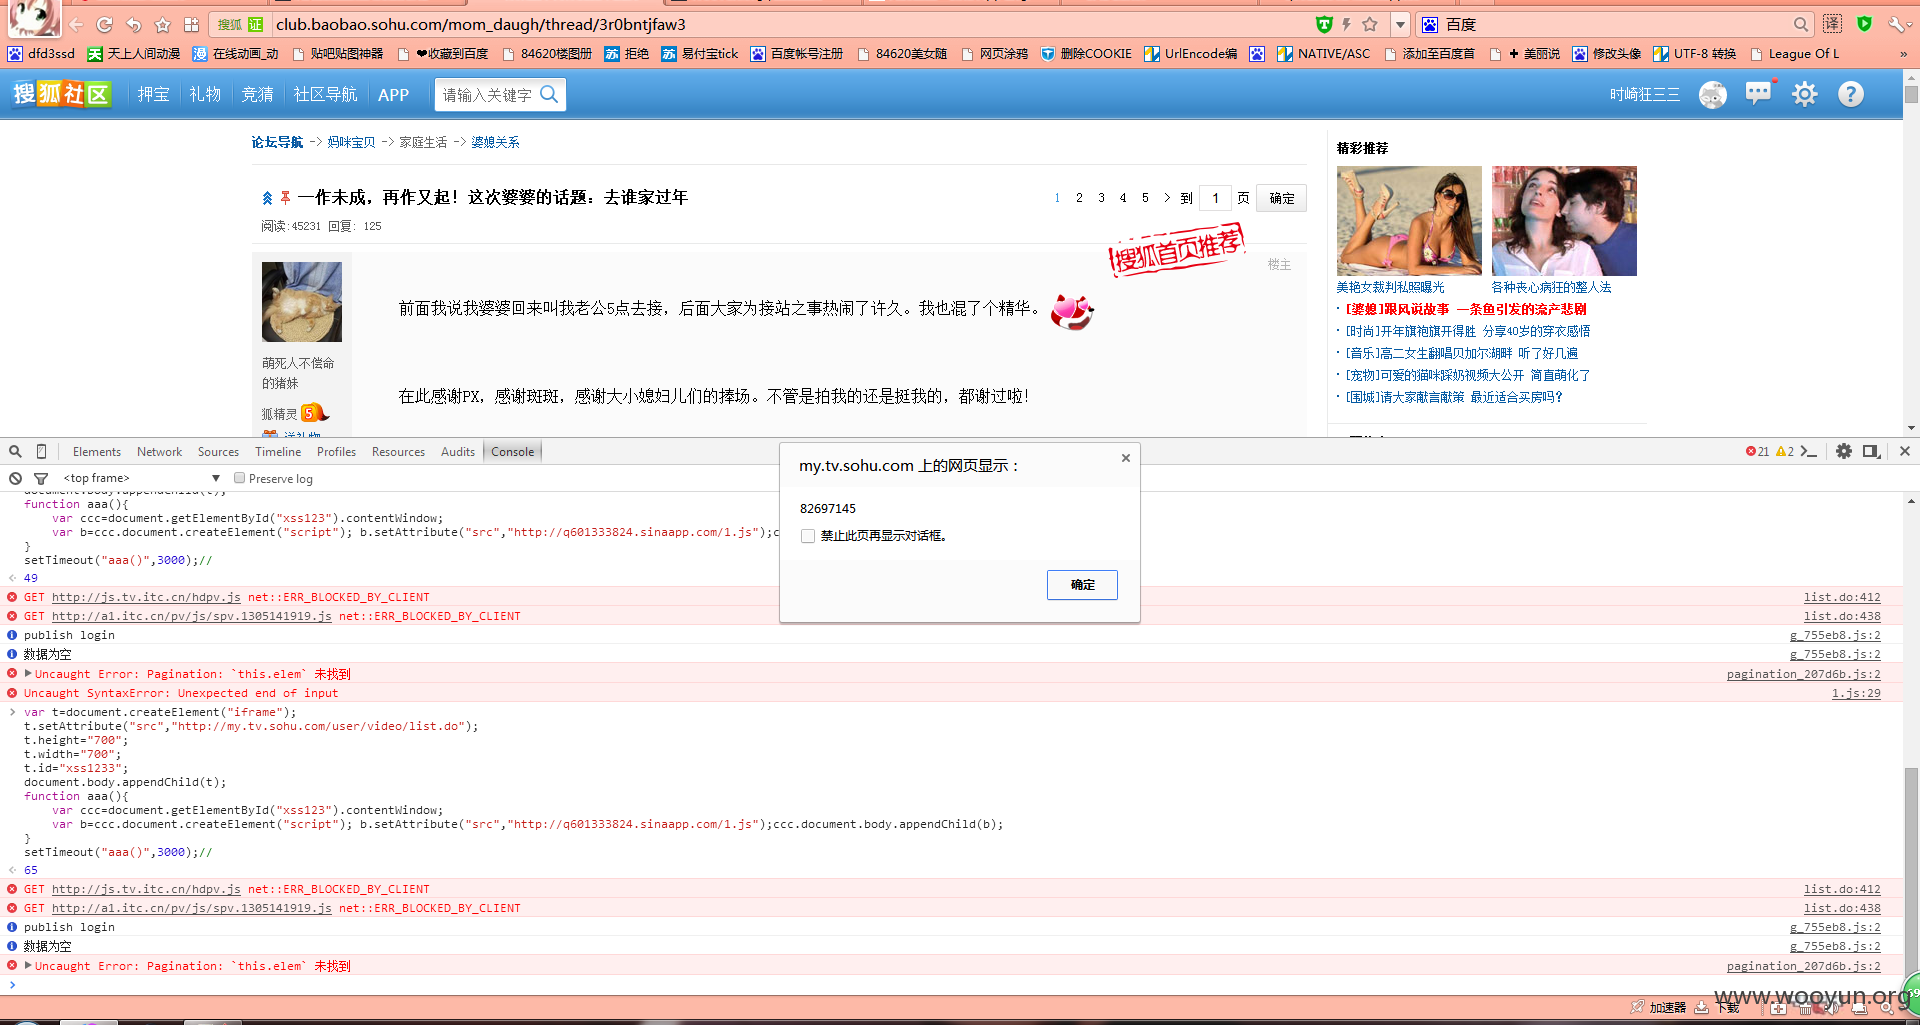Go to page 3 of the thread

[x=1101, y=198]
